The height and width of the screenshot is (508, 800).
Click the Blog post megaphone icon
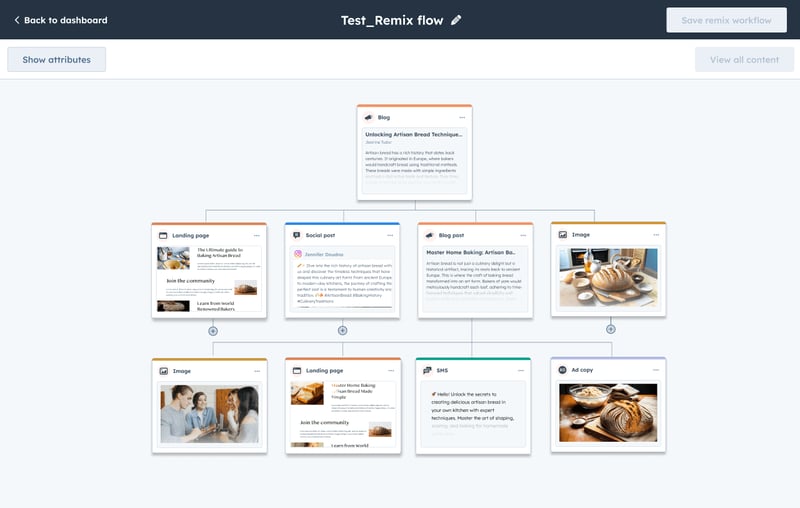429,235
